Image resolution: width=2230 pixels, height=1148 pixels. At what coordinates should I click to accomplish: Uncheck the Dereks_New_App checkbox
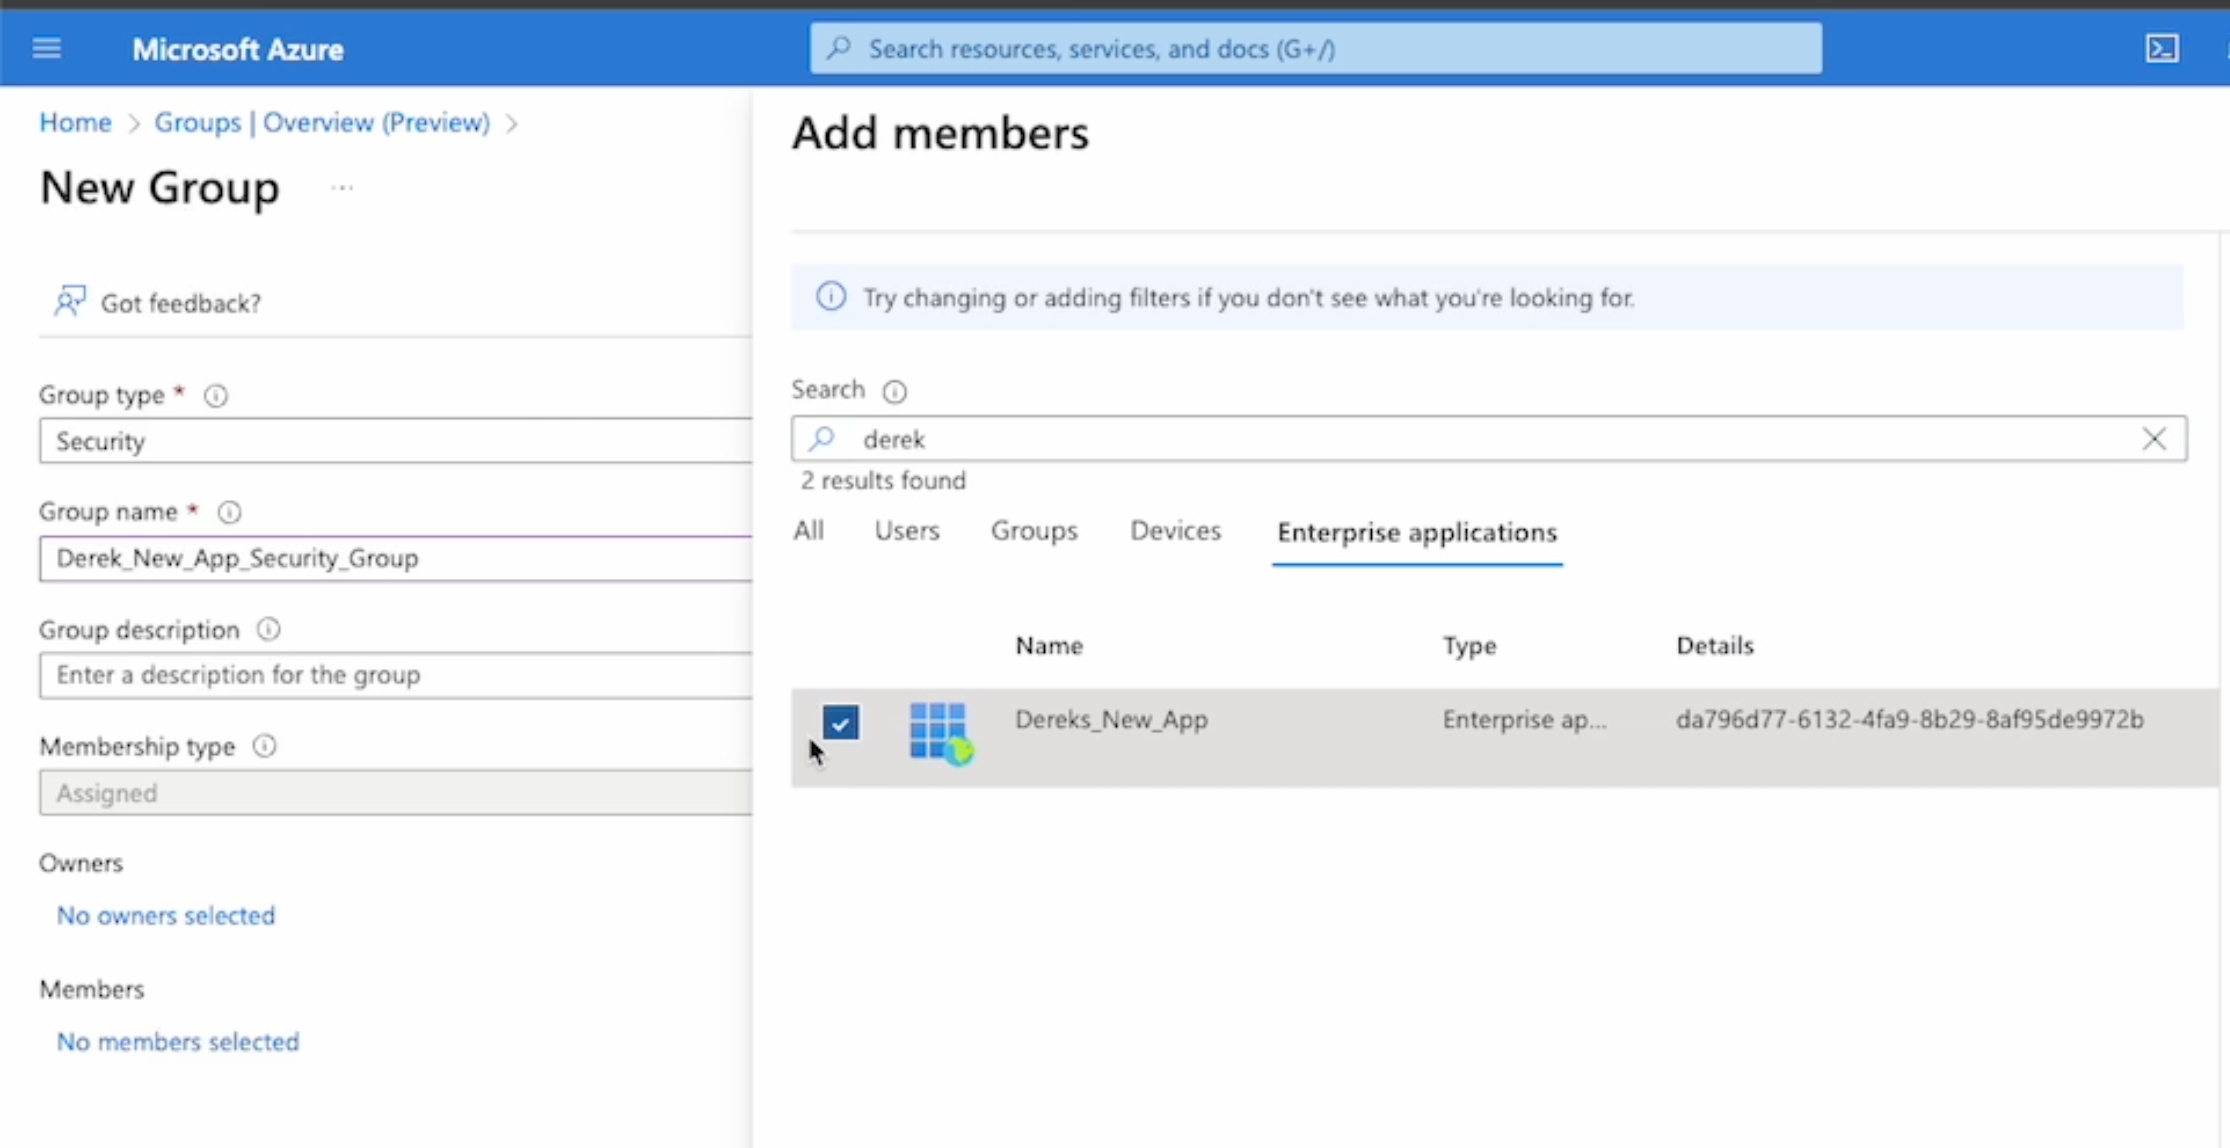[x=840, y=722]
